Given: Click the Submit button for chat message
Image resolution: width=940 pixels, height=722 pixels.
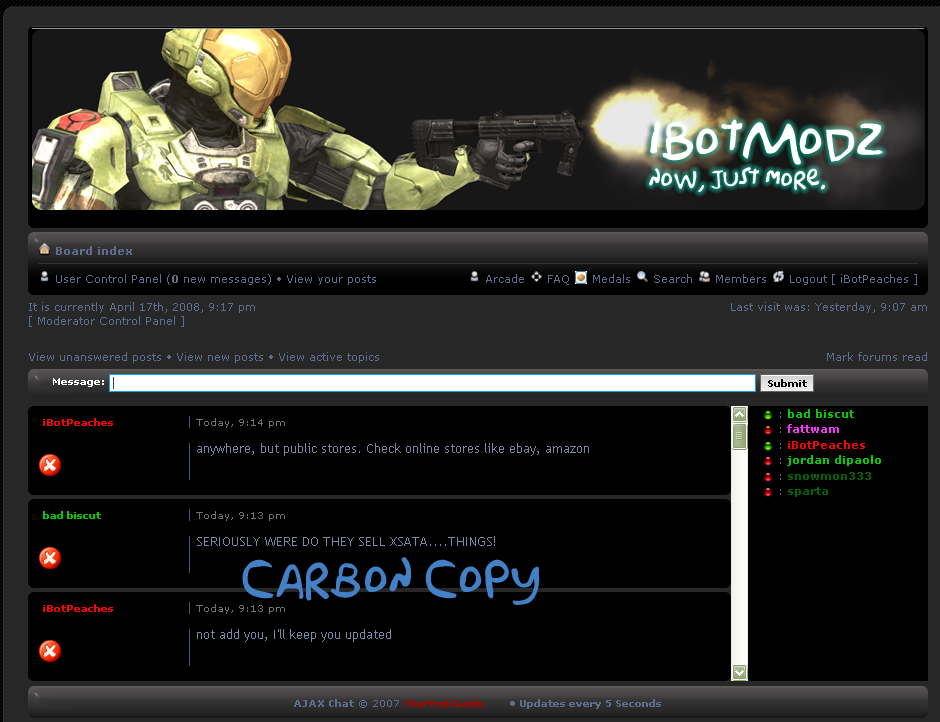Looking at the screenshot, I should (787, 383).
